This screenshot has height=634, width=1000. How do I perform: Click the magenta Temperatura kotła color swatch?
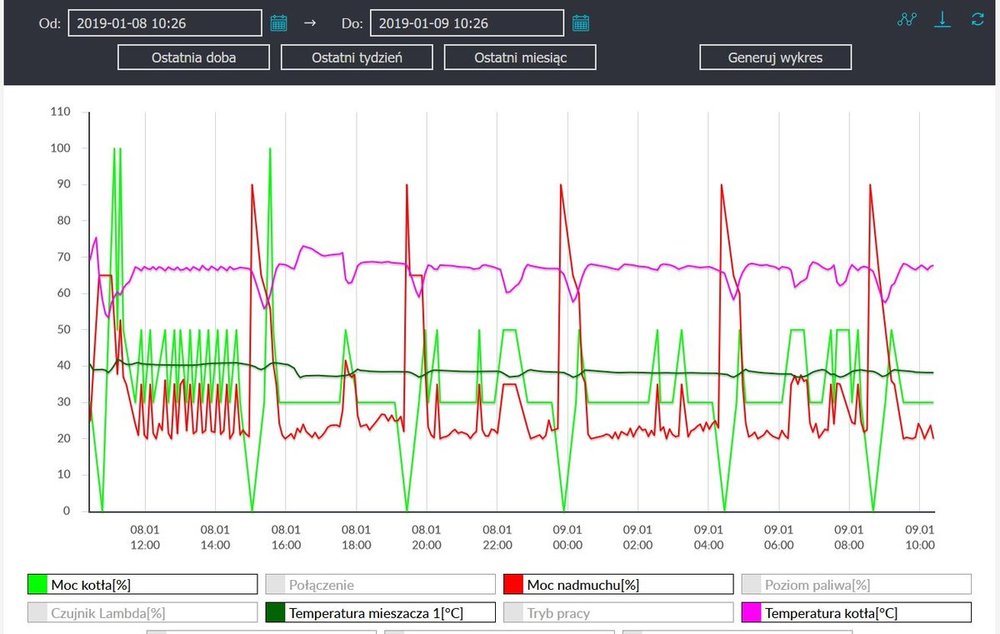click(751, 612)
